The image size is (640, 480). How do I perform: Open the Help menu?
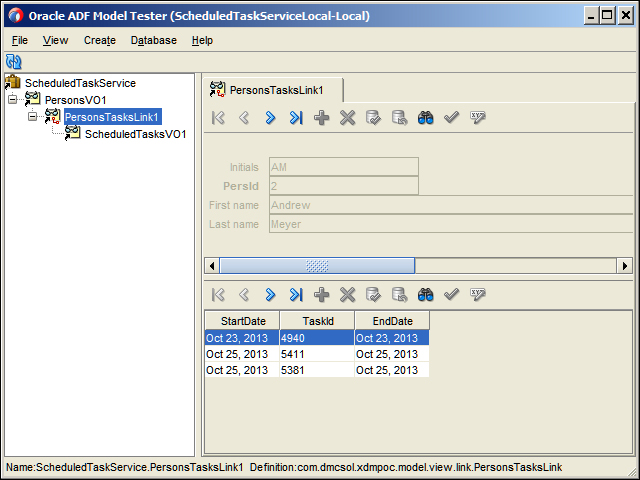pos(202,40)
